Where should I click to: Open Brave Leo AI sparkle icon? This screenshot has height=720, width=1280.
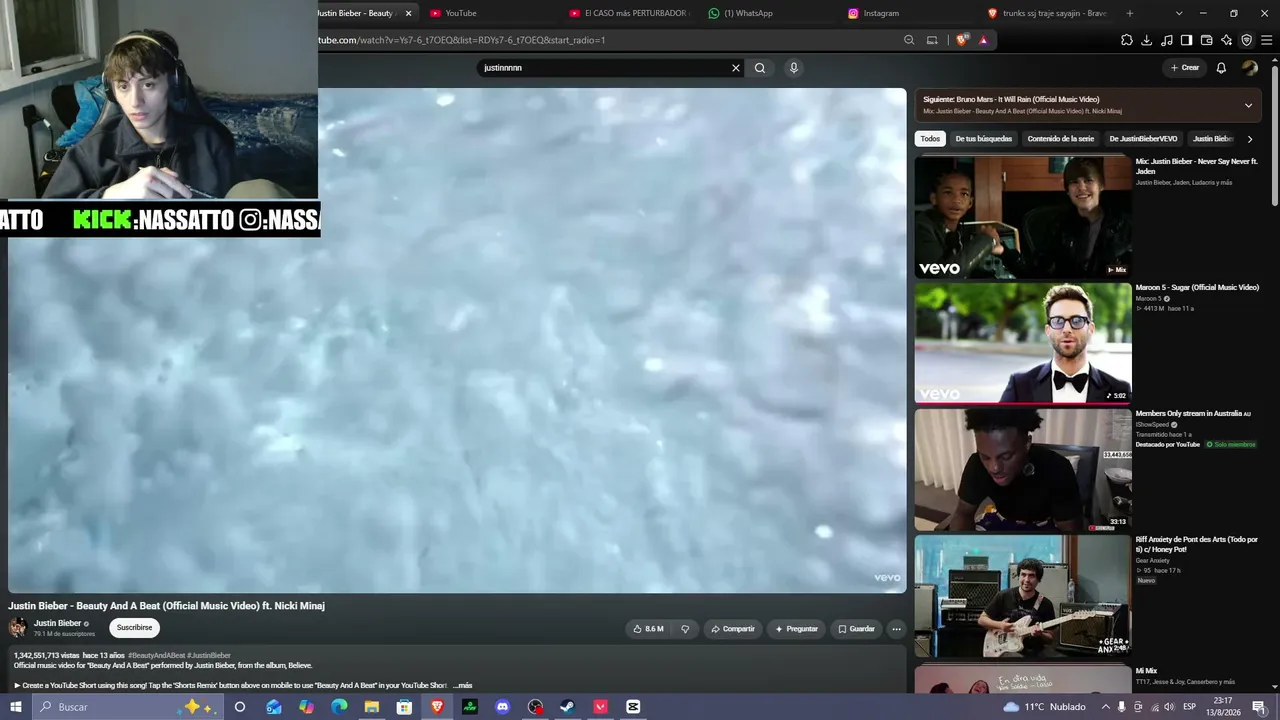[x=1226, y=40]
